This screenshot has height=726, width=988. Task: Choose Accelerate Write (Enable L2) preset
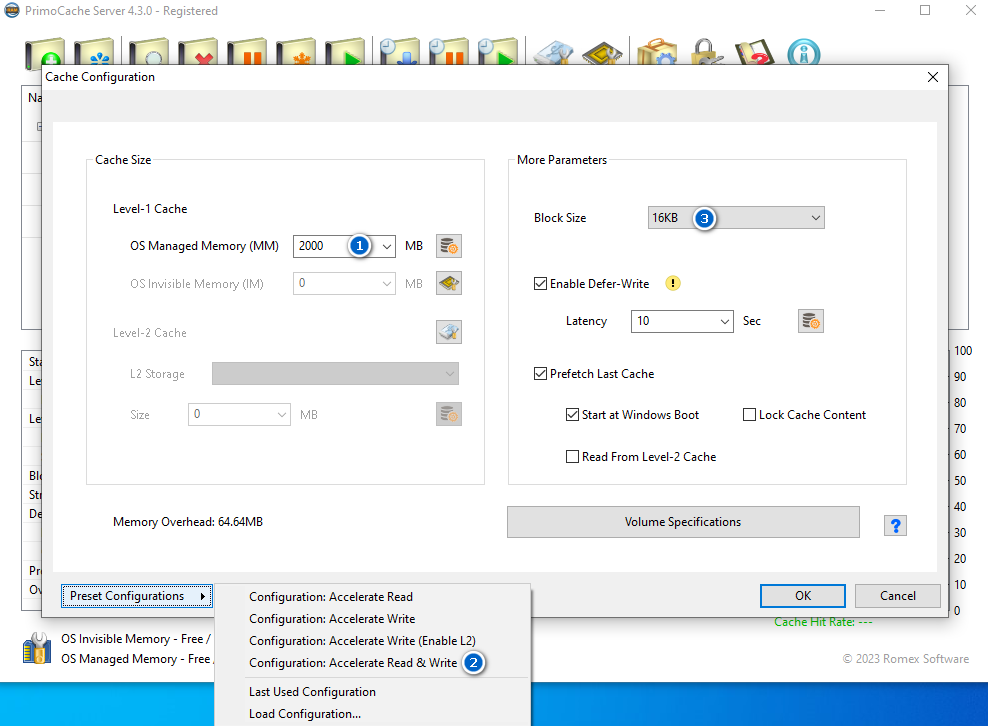[362, 641]
